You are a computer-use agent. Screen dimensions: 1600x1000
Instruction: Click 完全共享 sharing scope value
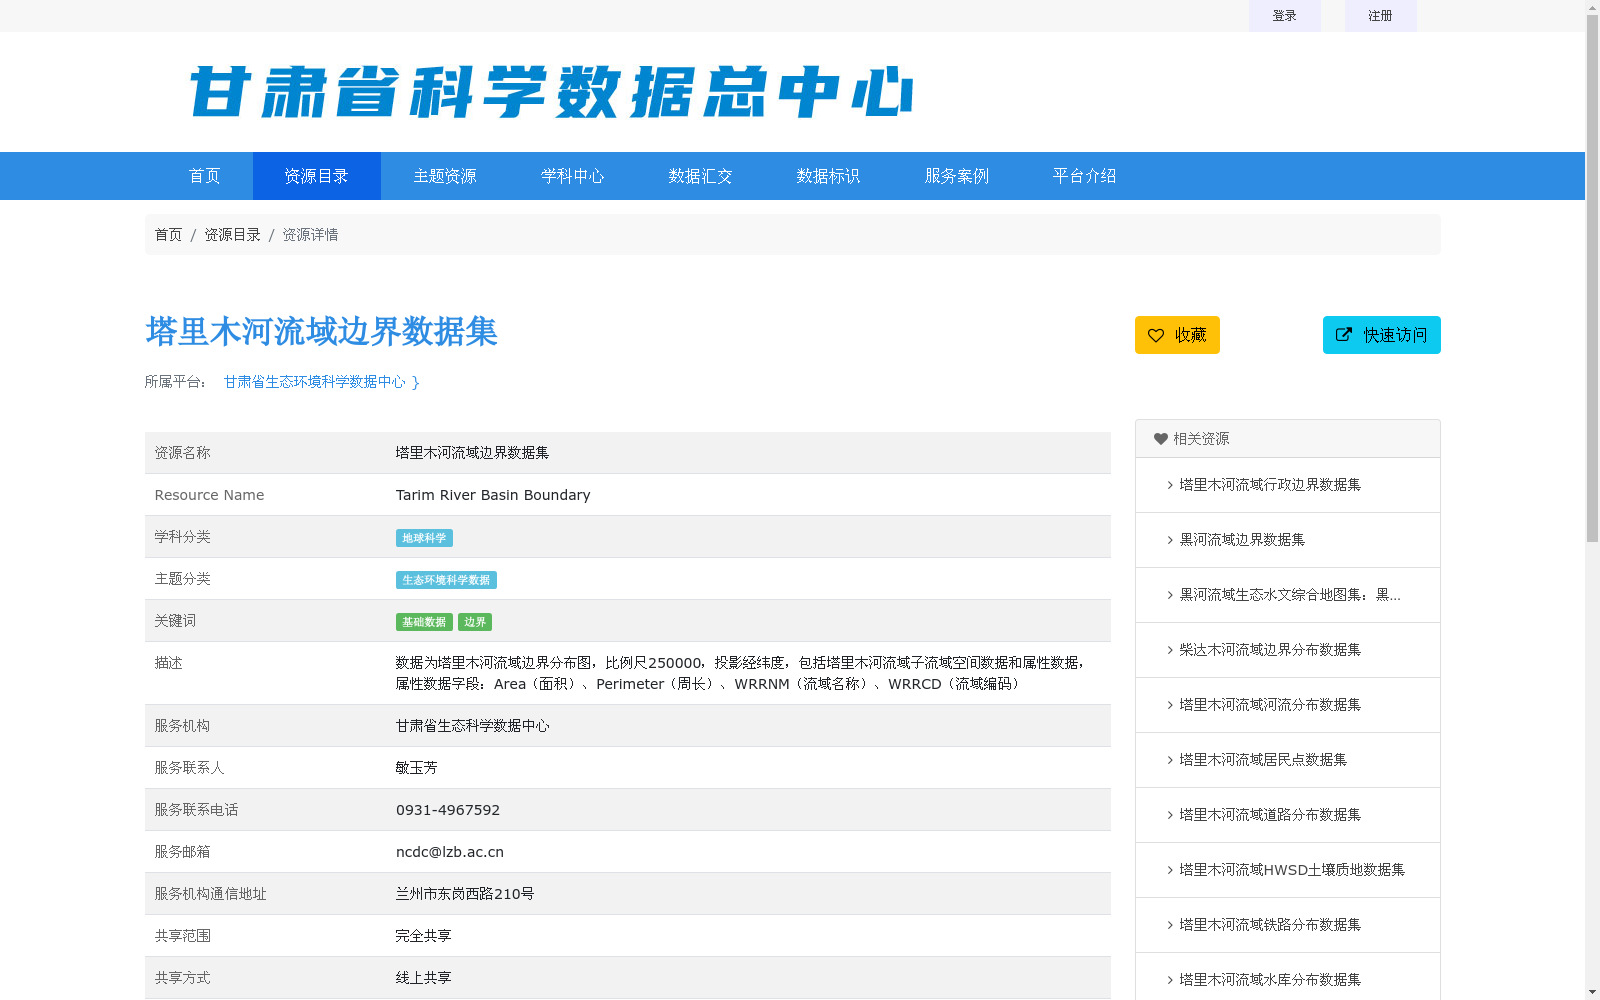pos(424,936)
